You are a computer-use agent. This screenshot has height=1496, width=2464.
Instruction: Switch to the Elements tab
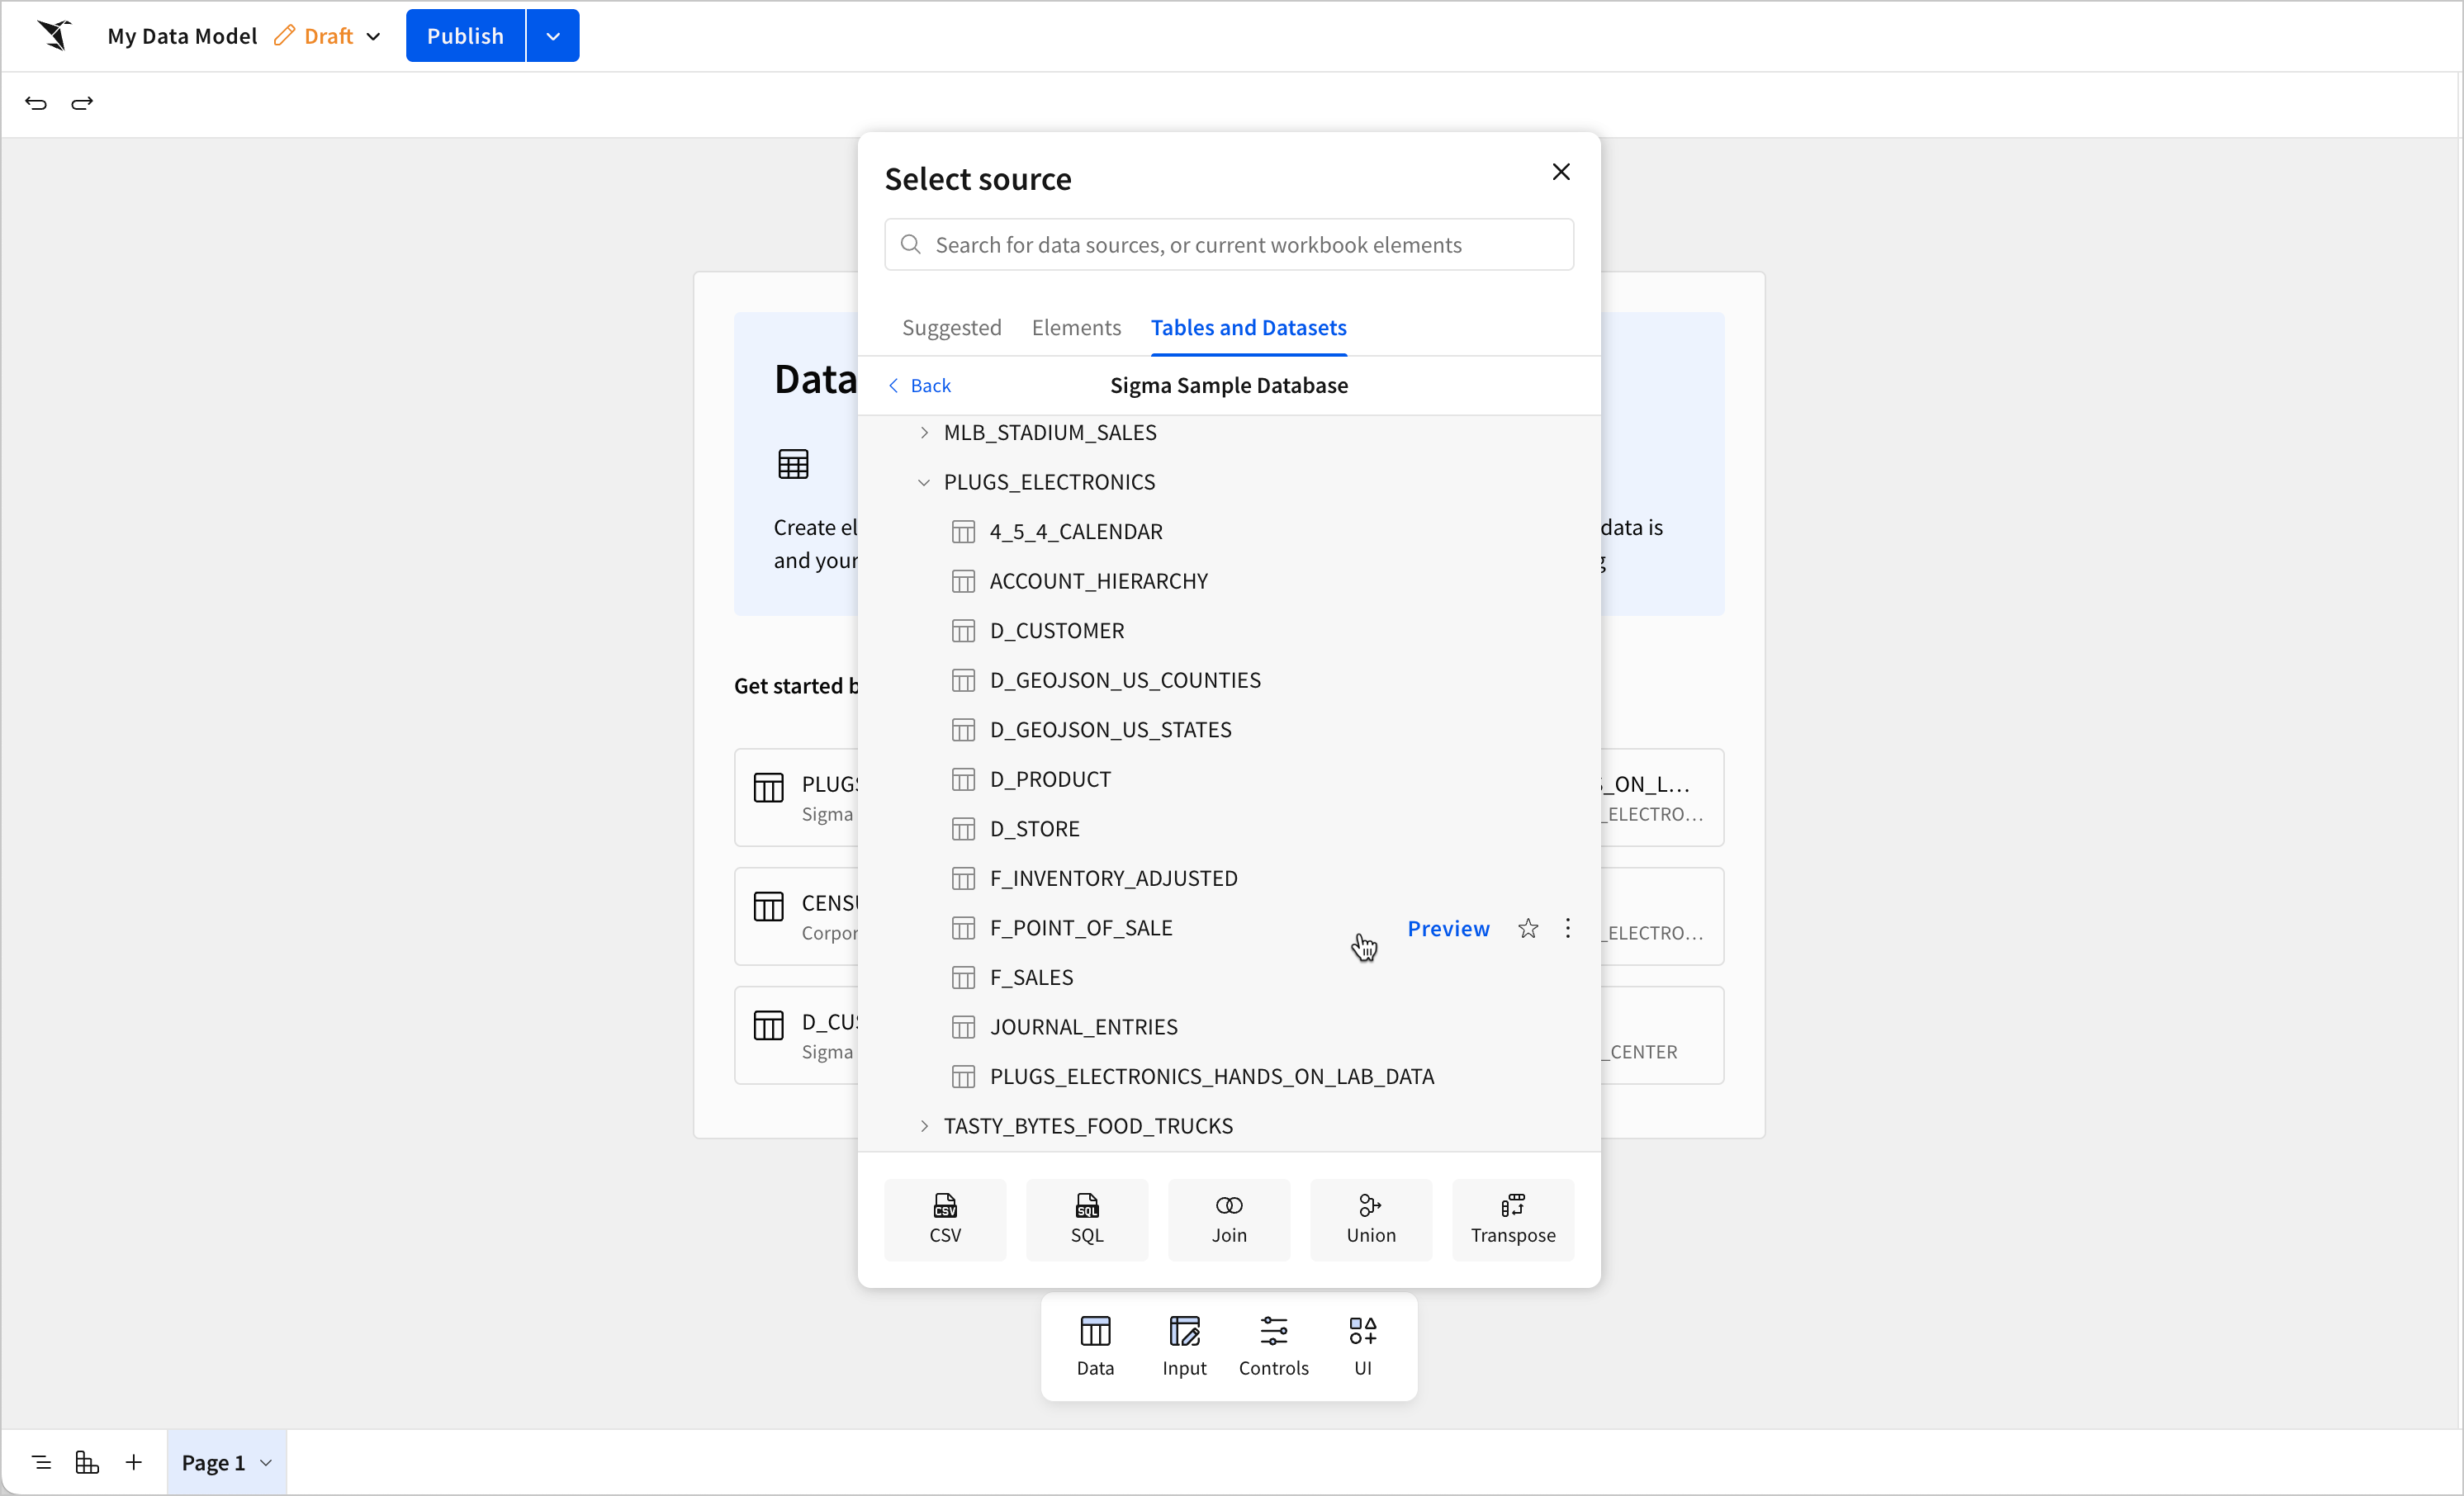point(1076,327)
